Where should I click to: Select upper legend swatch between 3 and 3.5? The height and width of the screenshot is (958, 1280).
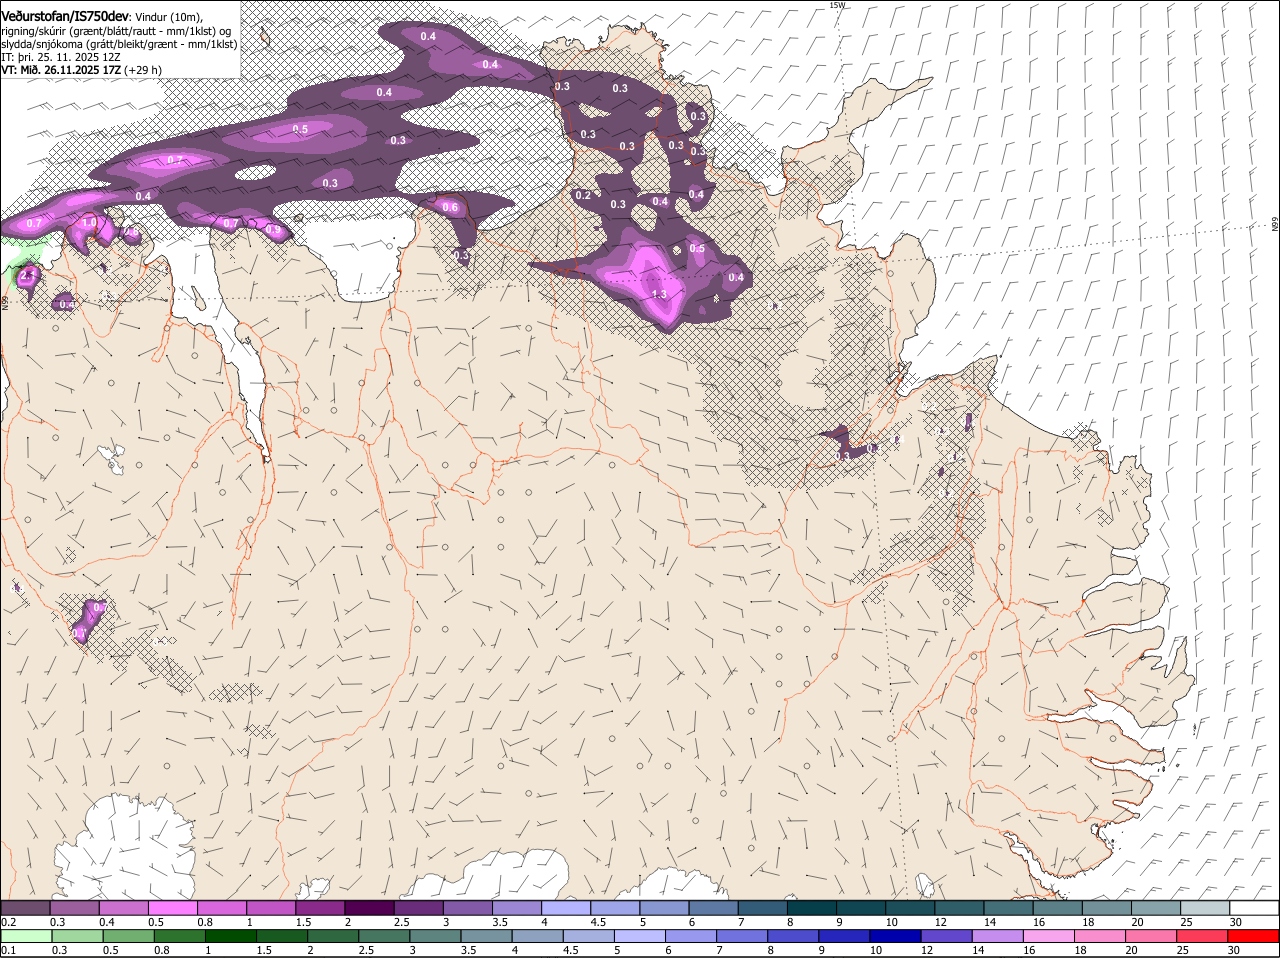468,907
